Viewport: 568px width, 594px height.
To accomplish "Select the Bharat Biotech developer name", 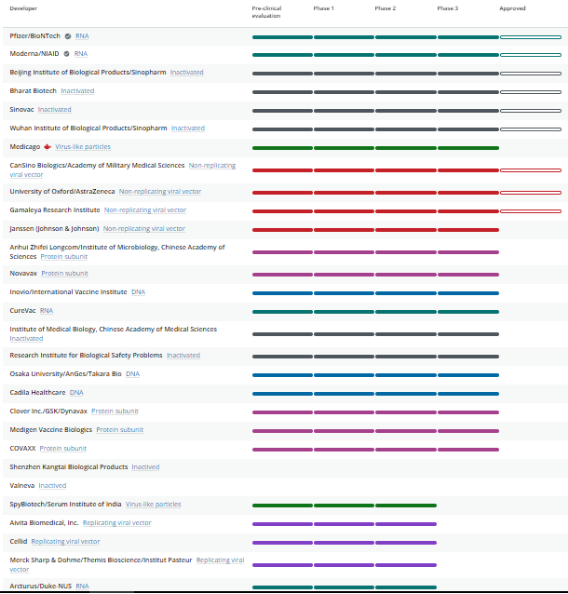I will (x=33, y=91).
